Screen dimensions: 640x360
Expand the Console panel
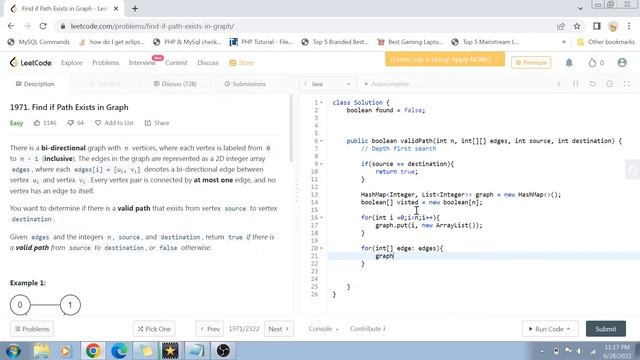click(x=323, y=329)
